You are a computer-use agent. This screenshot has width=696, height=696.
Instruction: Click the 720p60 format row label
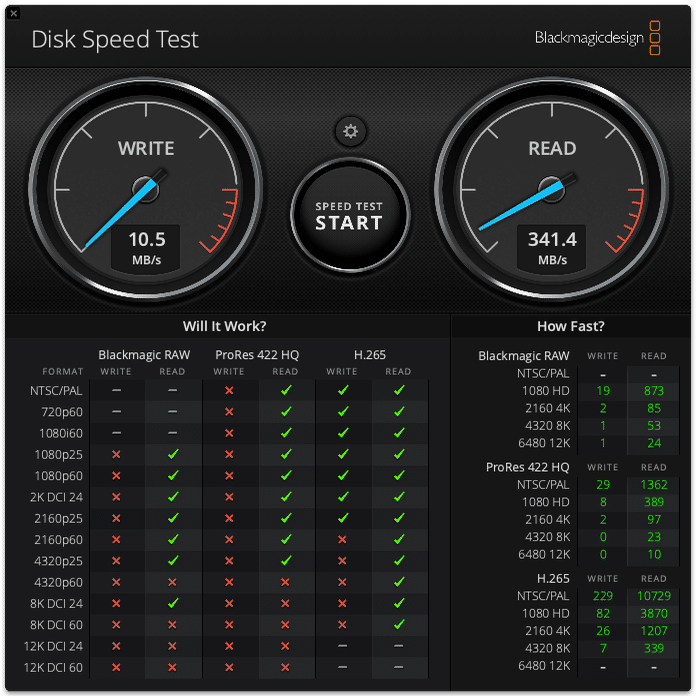tap(62, 412)
